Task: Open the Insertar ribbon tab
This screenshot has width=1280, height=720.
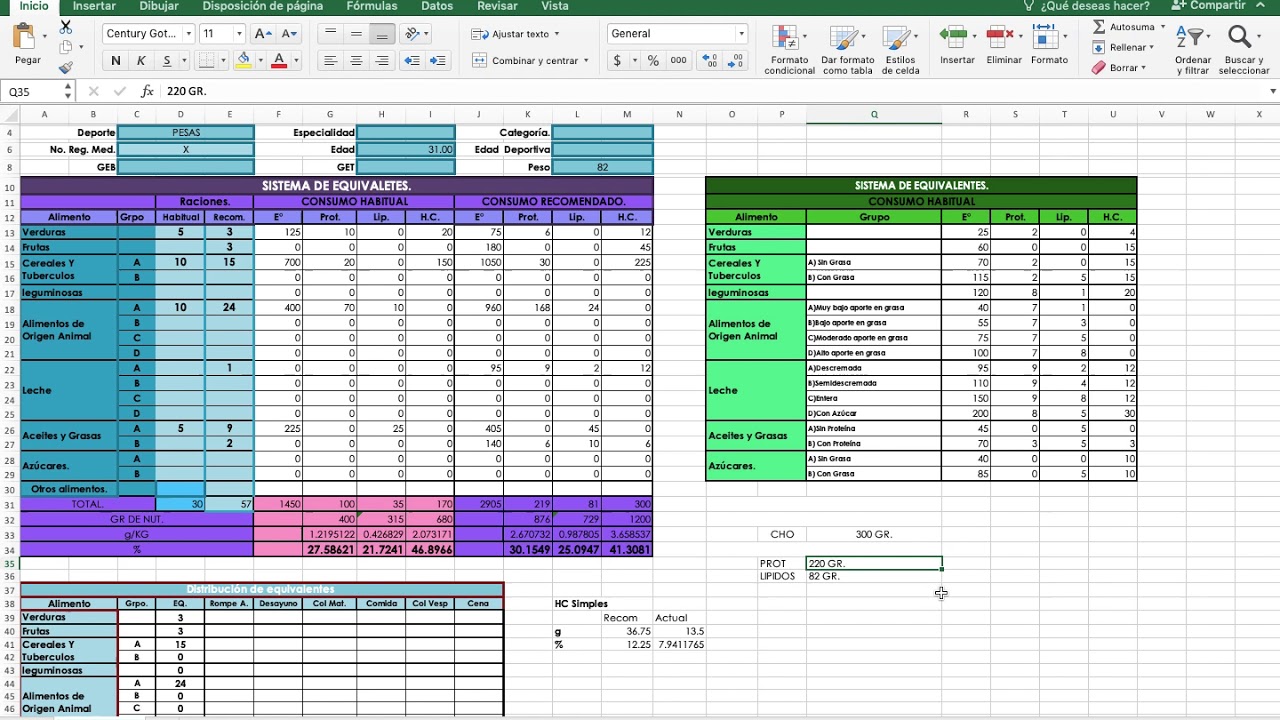Action: 94,6
